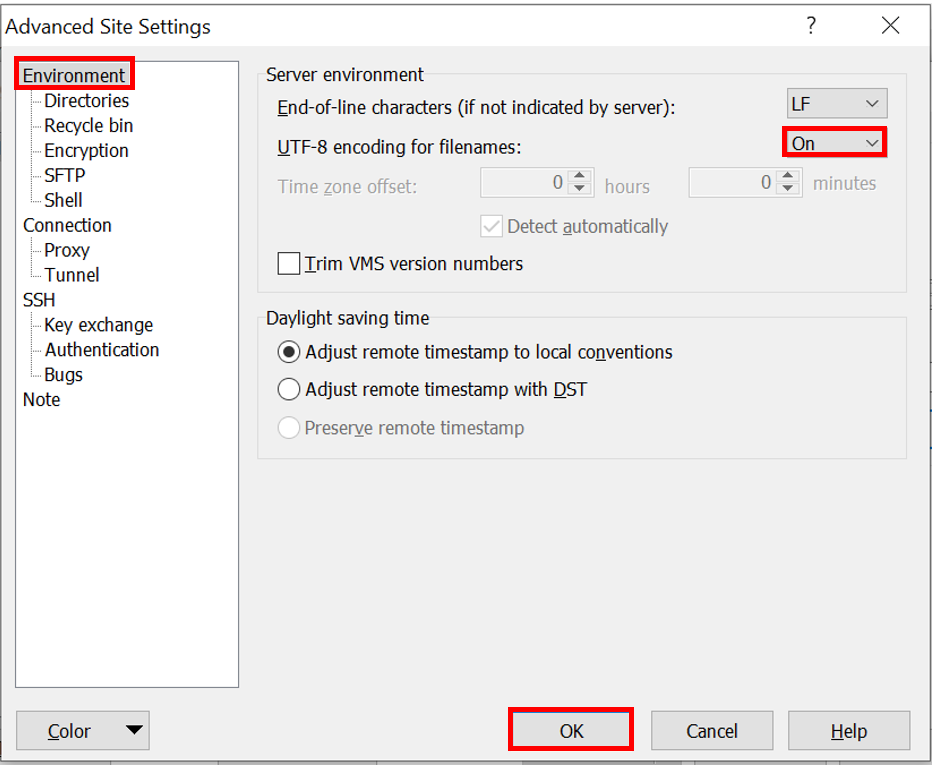932x765 pixels.
Task: Select Connection category in the tree
Action: click(x=68, y=225)
